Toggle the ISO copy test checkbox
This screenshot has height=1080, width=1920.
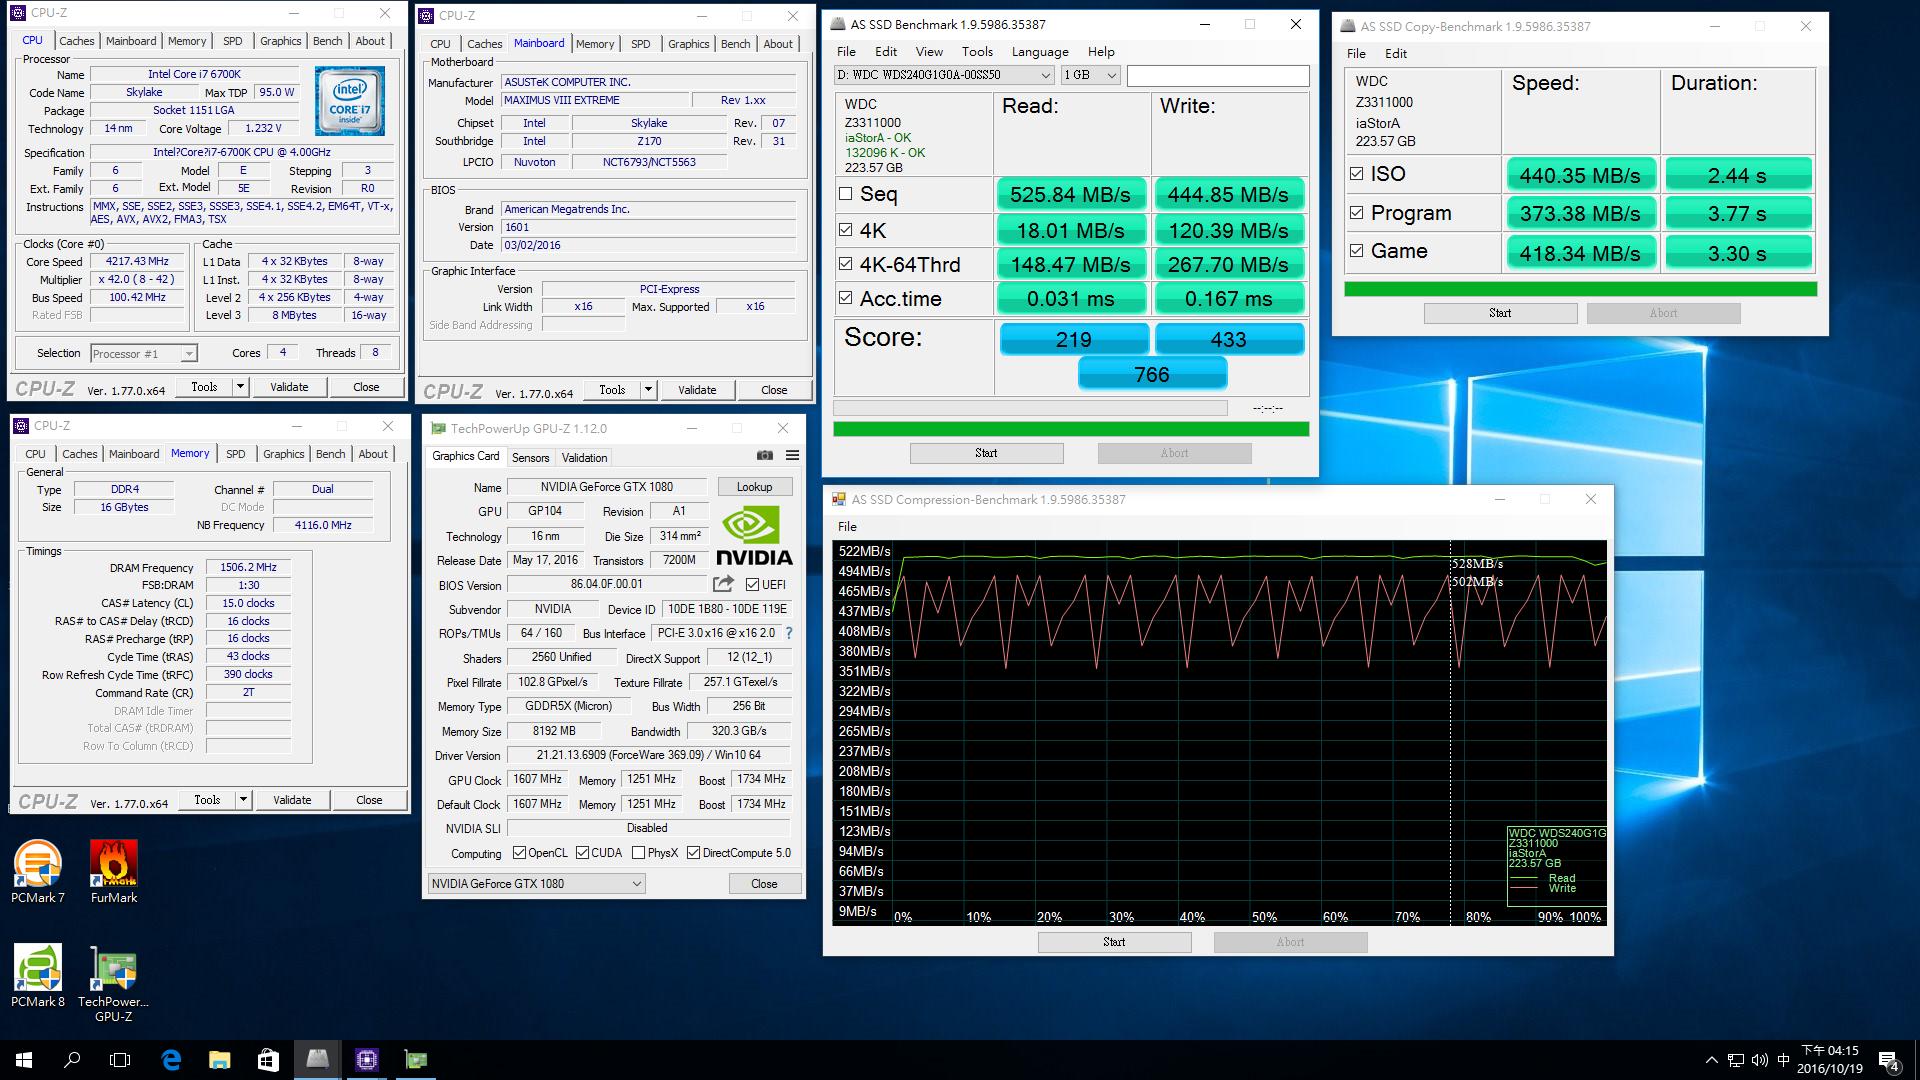[1356, 174]
